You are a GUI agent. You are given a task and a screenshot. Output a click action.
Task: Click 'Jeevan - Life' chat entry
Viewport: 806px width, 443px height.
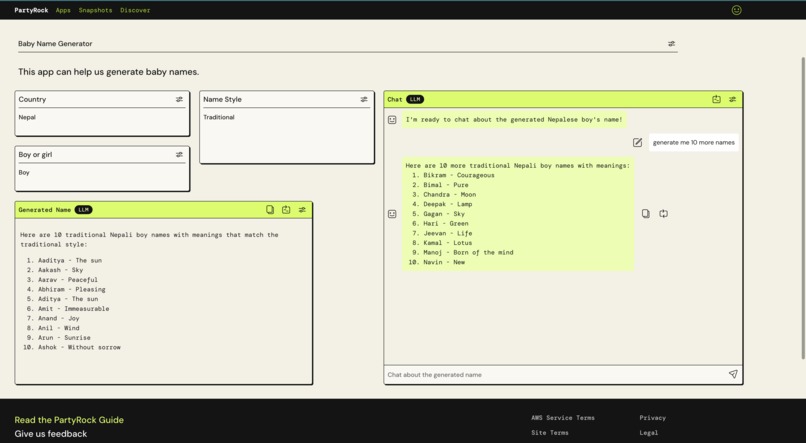tap(448, 233)
